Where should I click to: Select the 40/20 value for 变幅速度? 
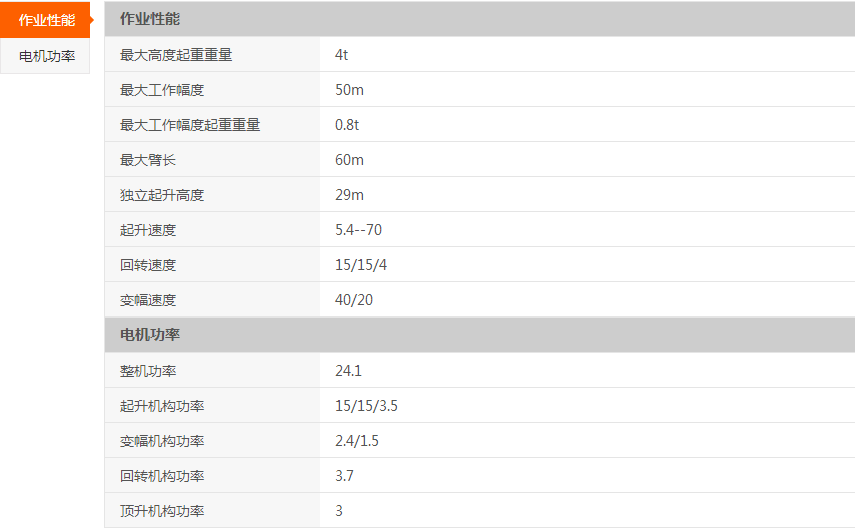[354, 300]
